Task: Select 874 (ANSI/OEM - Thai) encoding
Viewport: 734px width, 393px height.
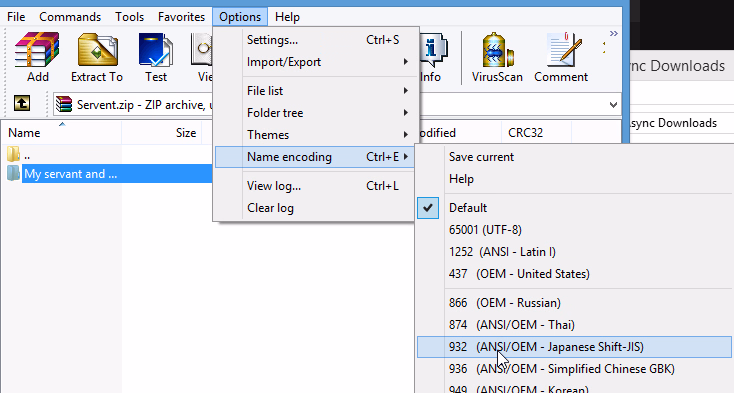Action: [574, 325]
